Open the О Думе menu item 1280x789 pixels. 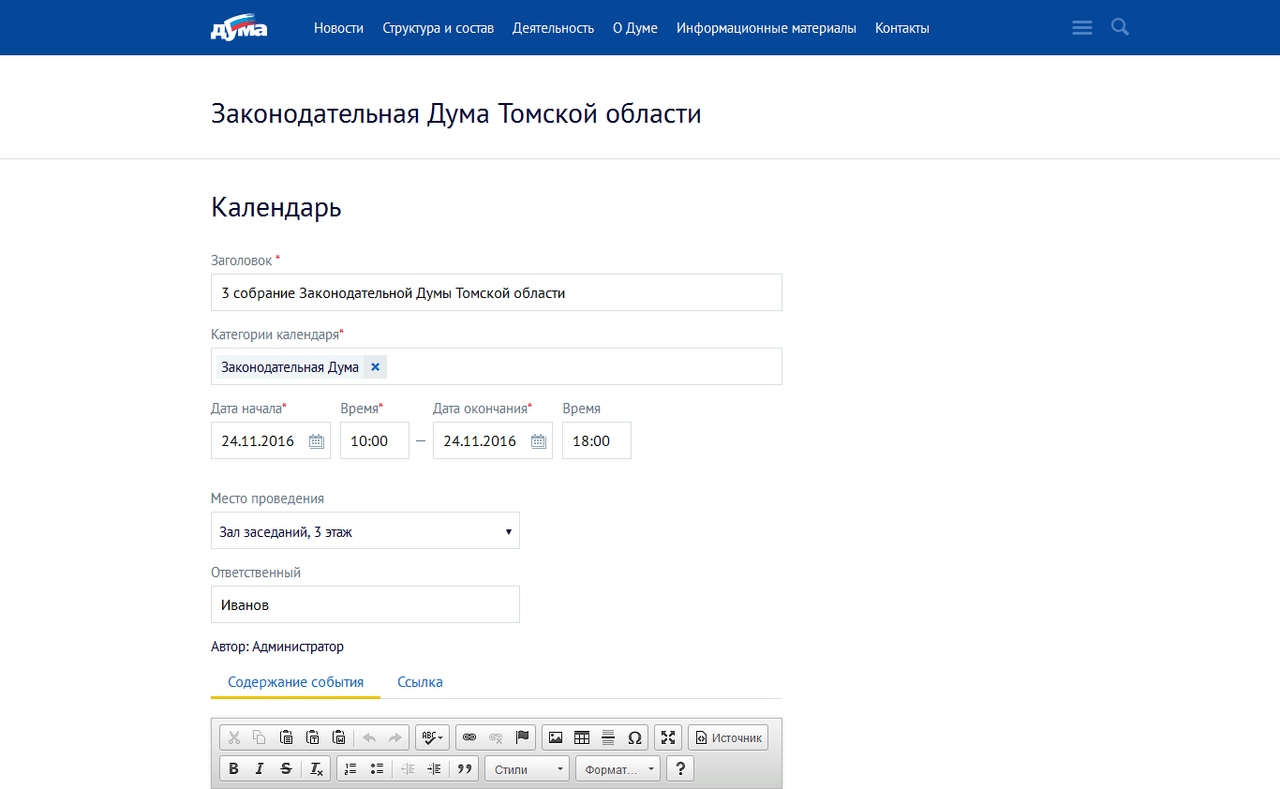tap(635, 28)
